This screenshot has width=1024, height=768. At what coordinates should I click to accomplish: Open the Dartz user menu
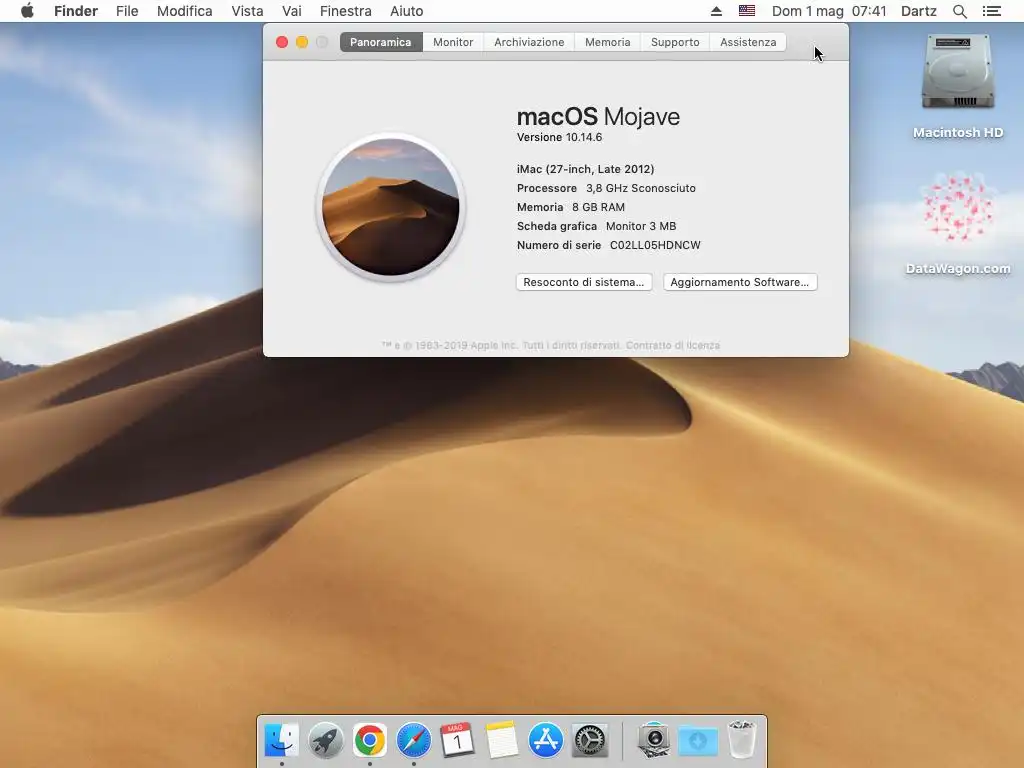click(918, 11)
